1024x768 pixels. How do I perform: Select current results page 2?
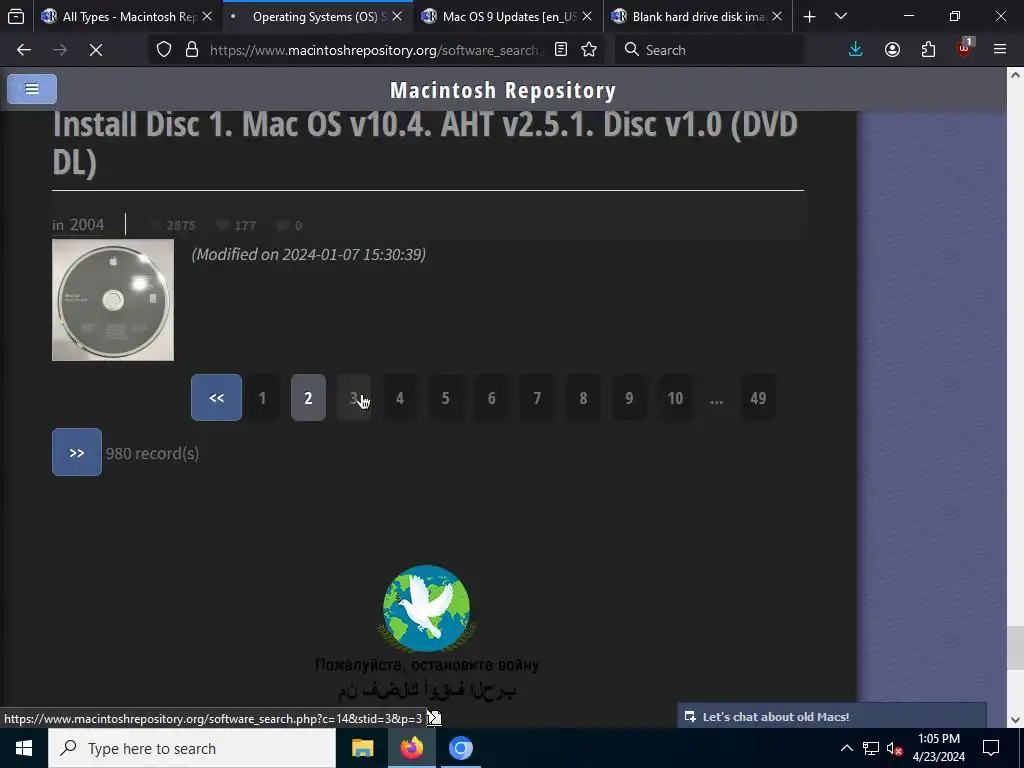(x=308, y=398)
